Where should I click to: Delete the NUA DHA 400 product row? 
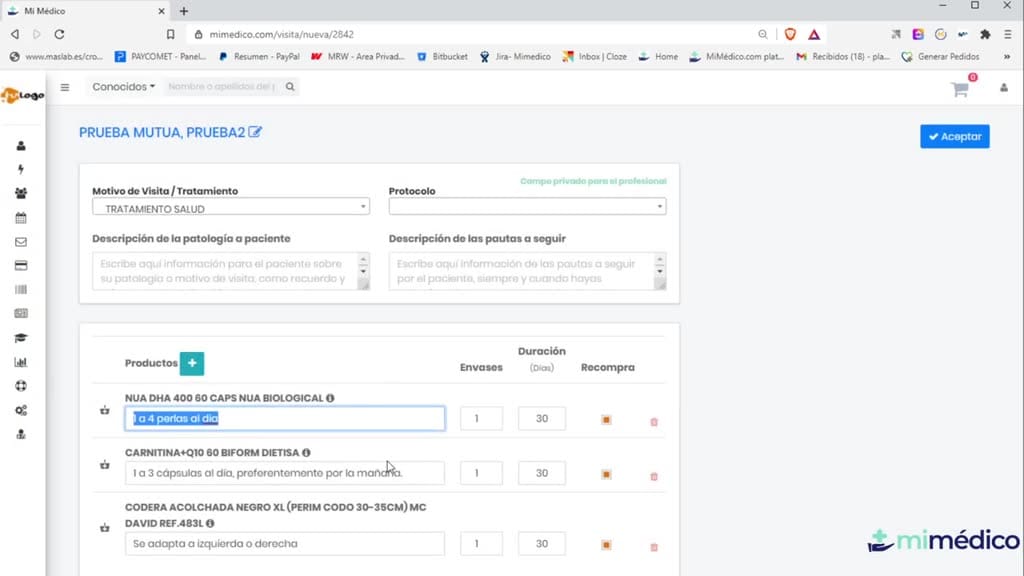click(654, 422)
